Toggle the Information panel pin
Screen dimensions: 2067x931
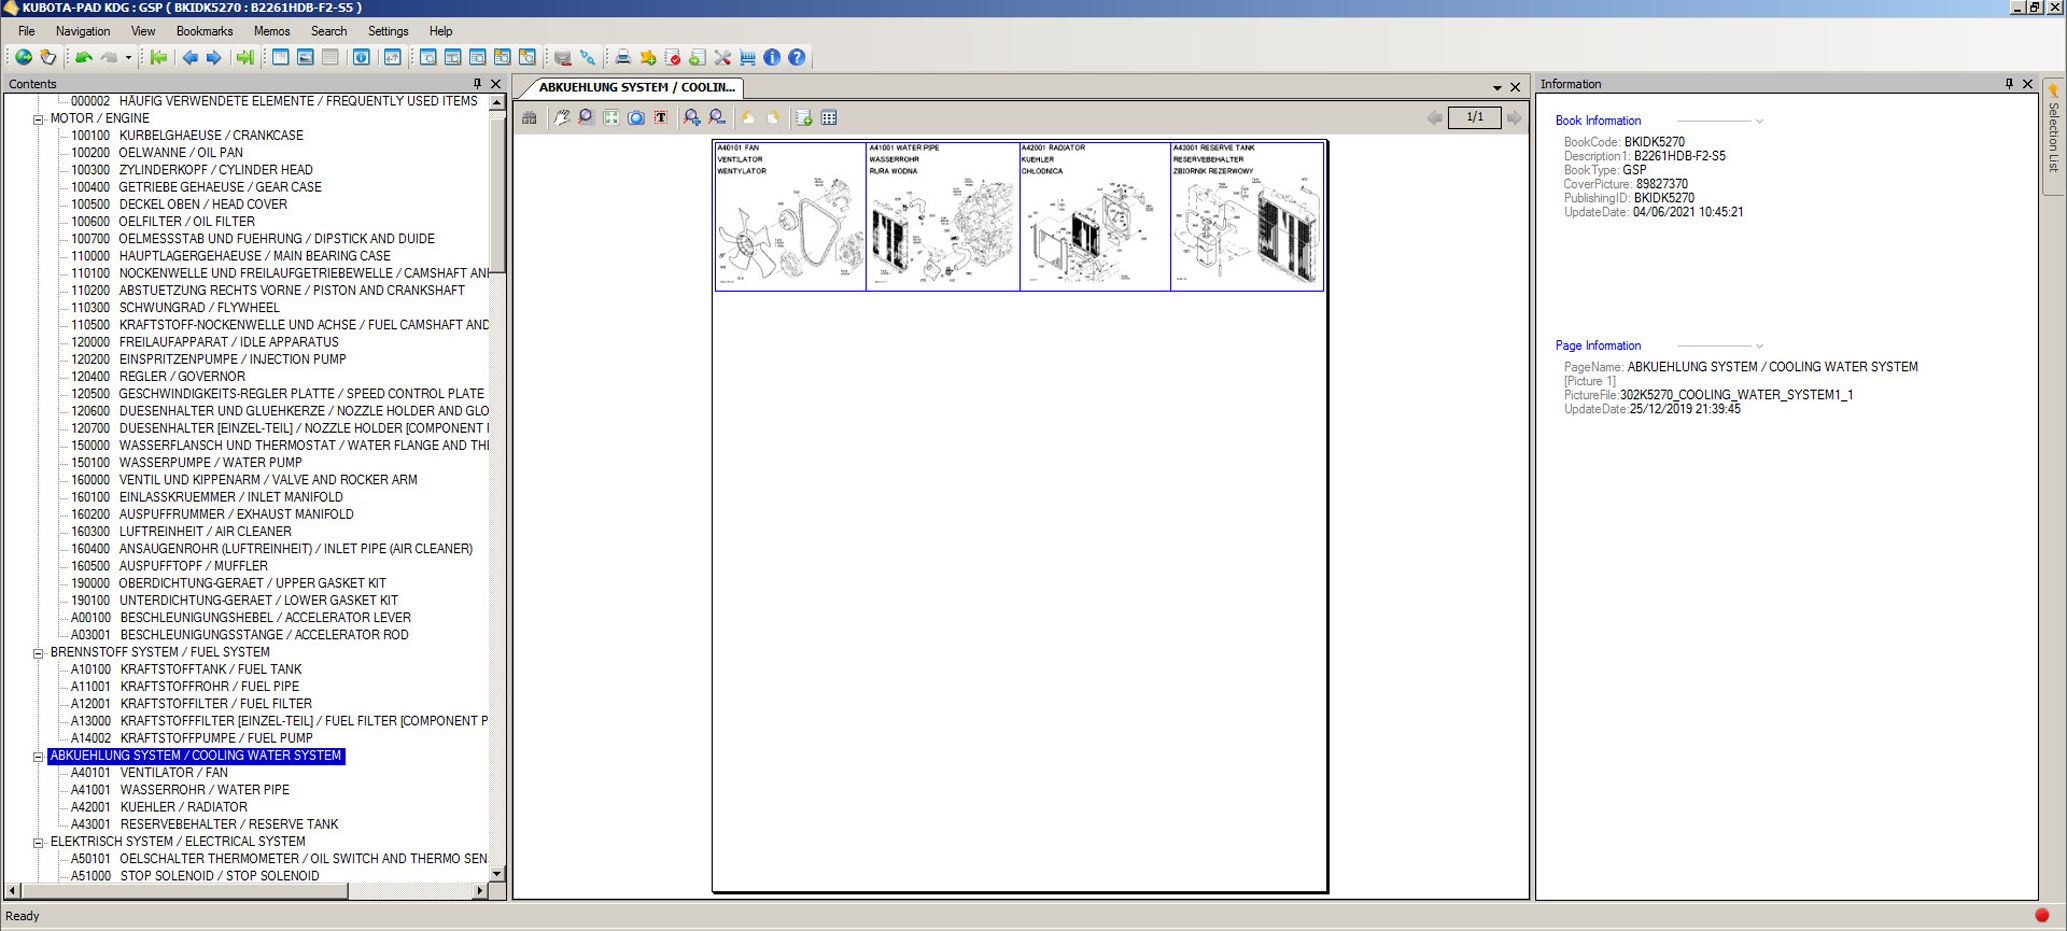pos(2009,84)
